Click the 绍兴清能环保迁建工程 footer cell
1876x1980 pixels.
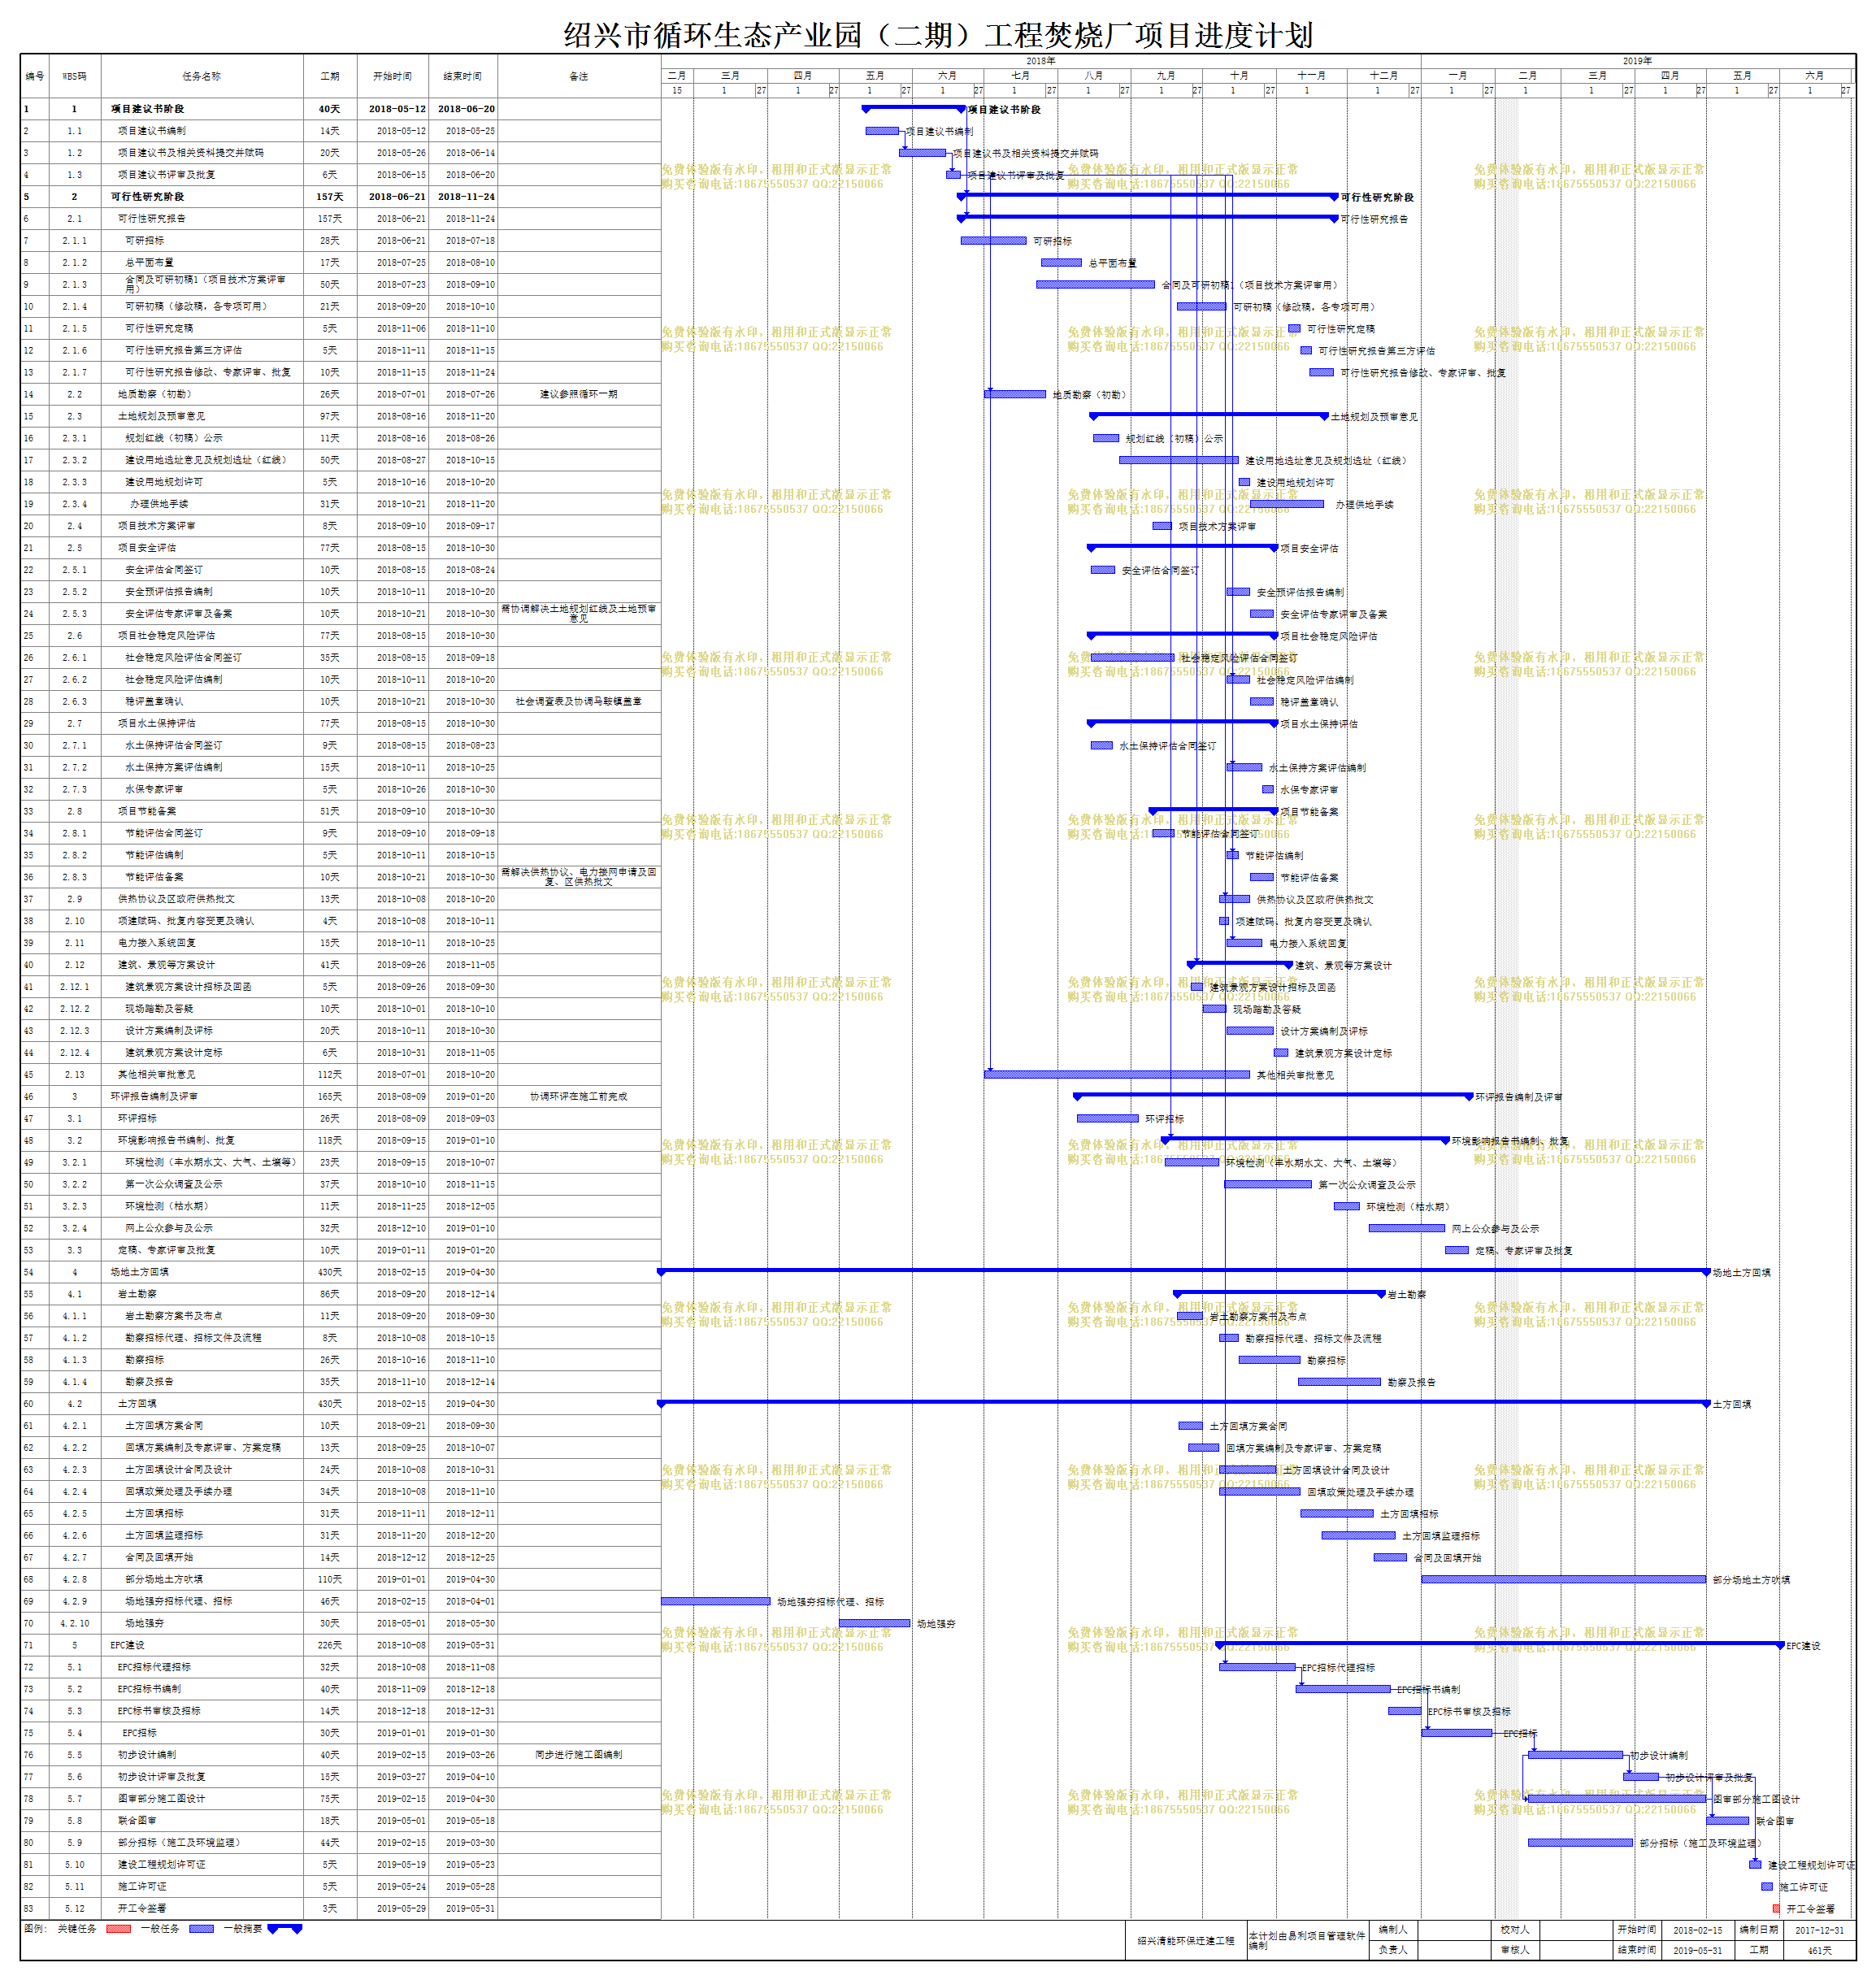tap(1185, 1941)
